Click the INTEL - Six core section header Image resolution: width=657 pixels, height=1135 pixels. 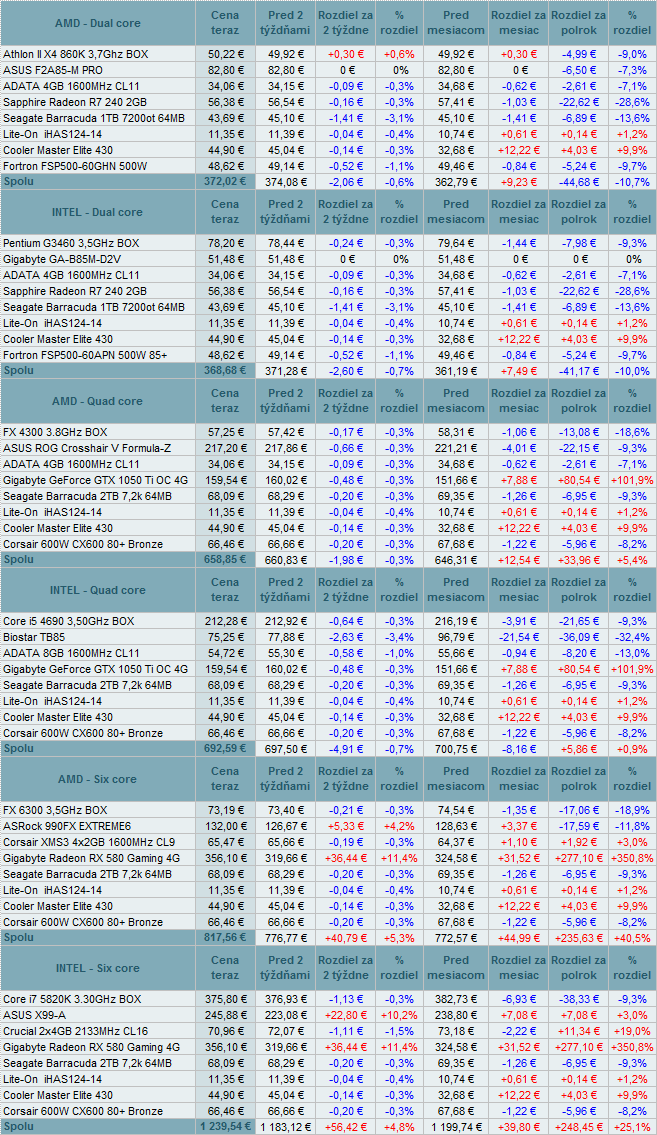pyautogui.click(x=96, y=968)
